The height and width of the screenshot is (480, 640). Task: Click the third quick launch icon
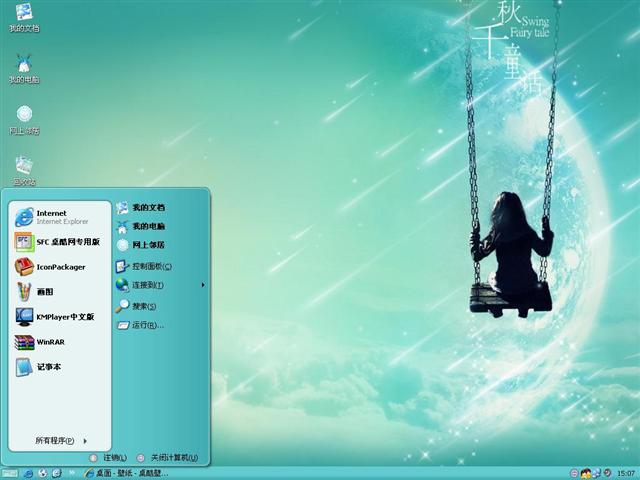coord(56,473)
